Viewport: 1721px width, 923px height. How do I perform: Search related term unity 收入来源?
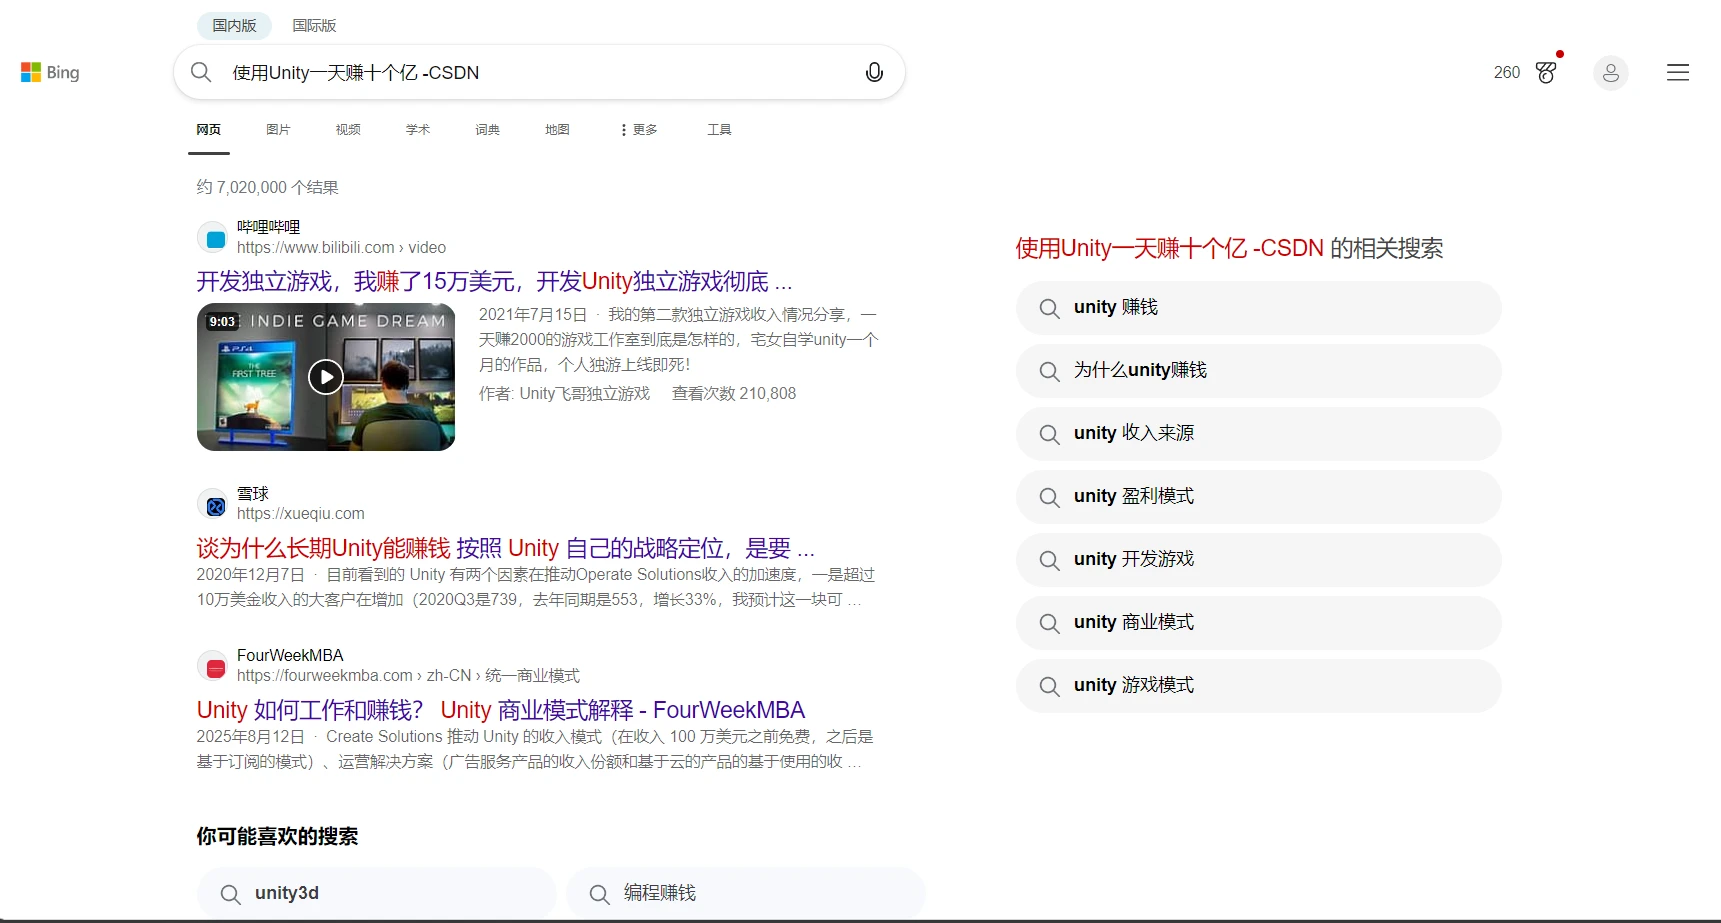tap(1259, 434)
